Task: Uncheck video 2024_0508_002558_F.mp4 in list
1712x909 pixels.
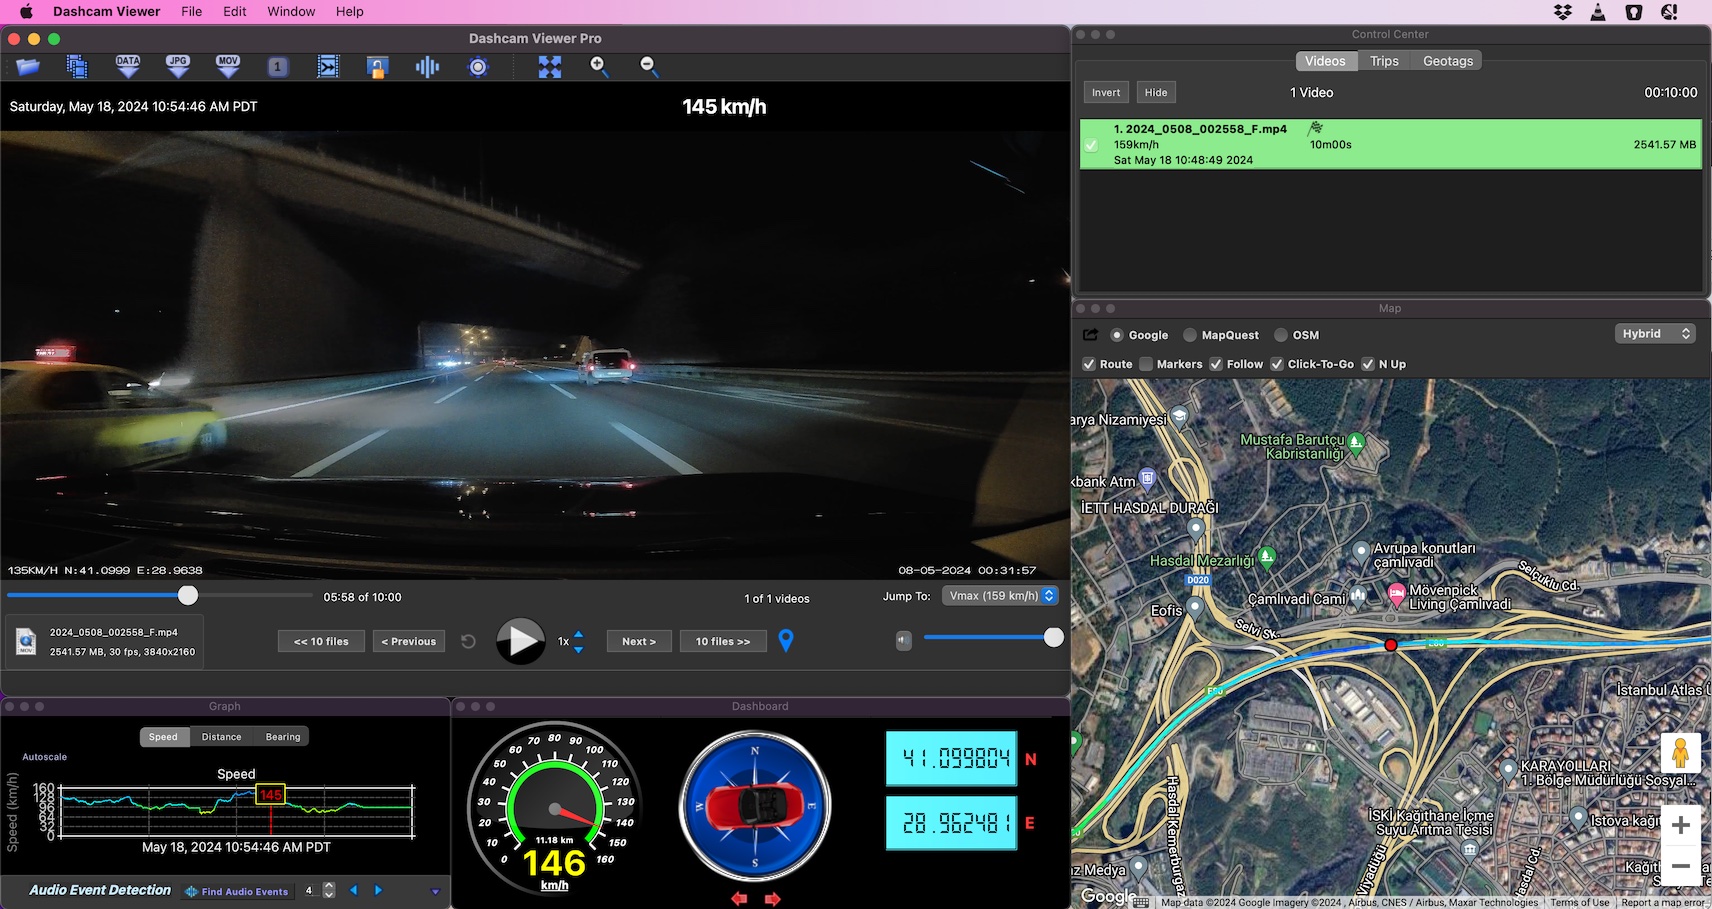Action: (x=1091, y=145)
